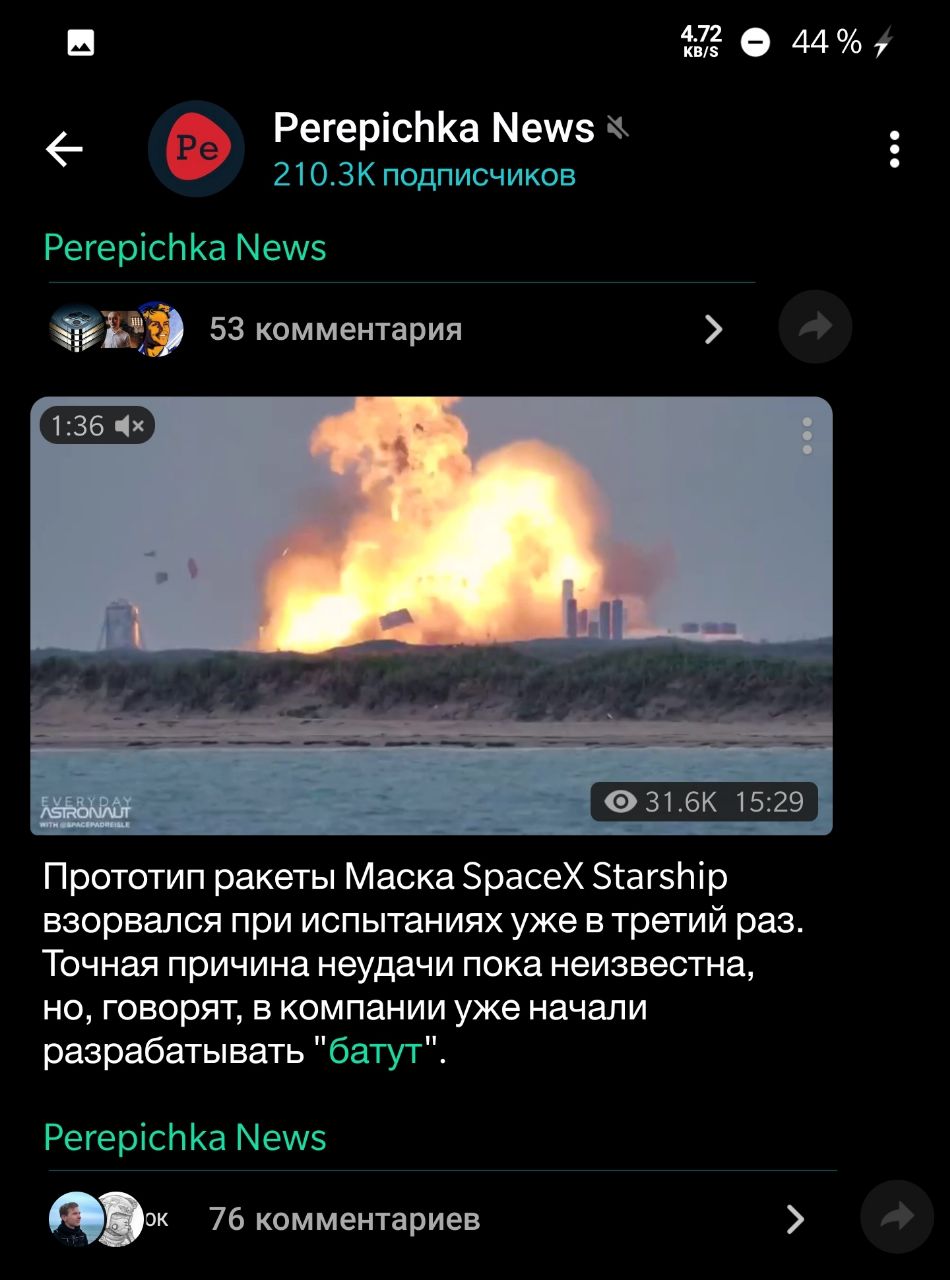This screenshot has height=1280, width=950.
Task: Open the video's three-dot options
Action: click(807, 436)
